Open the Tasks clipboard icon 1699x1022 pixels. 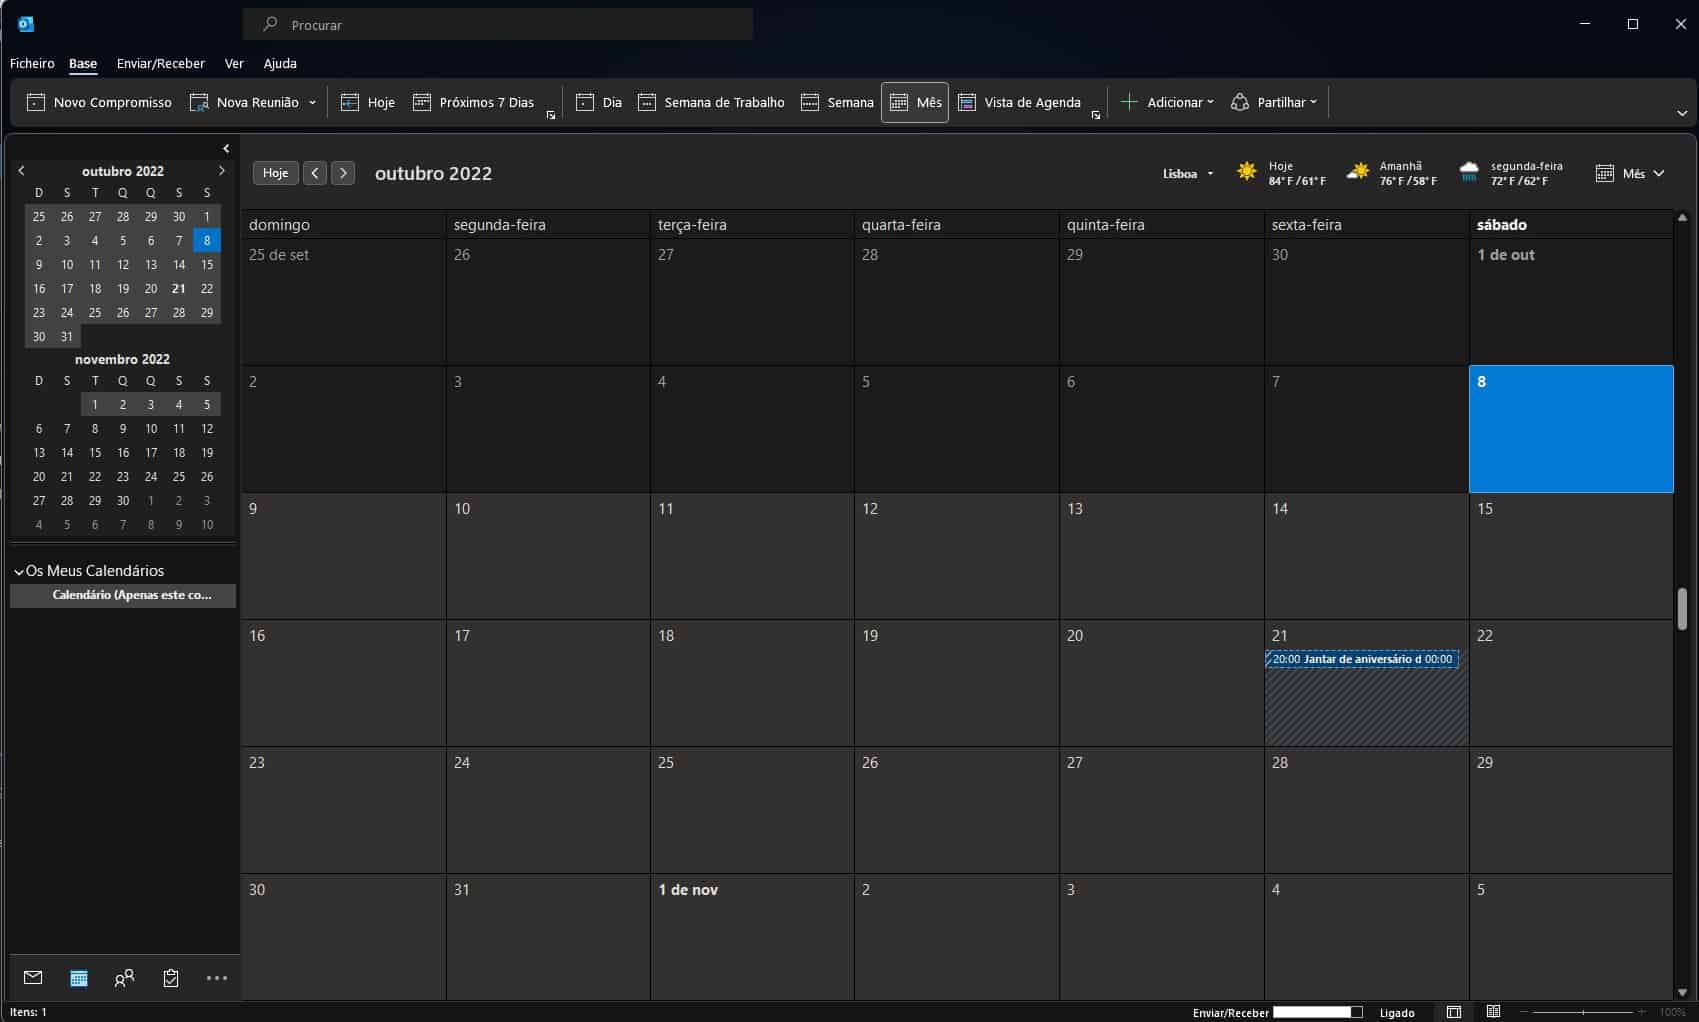point(171,978)
